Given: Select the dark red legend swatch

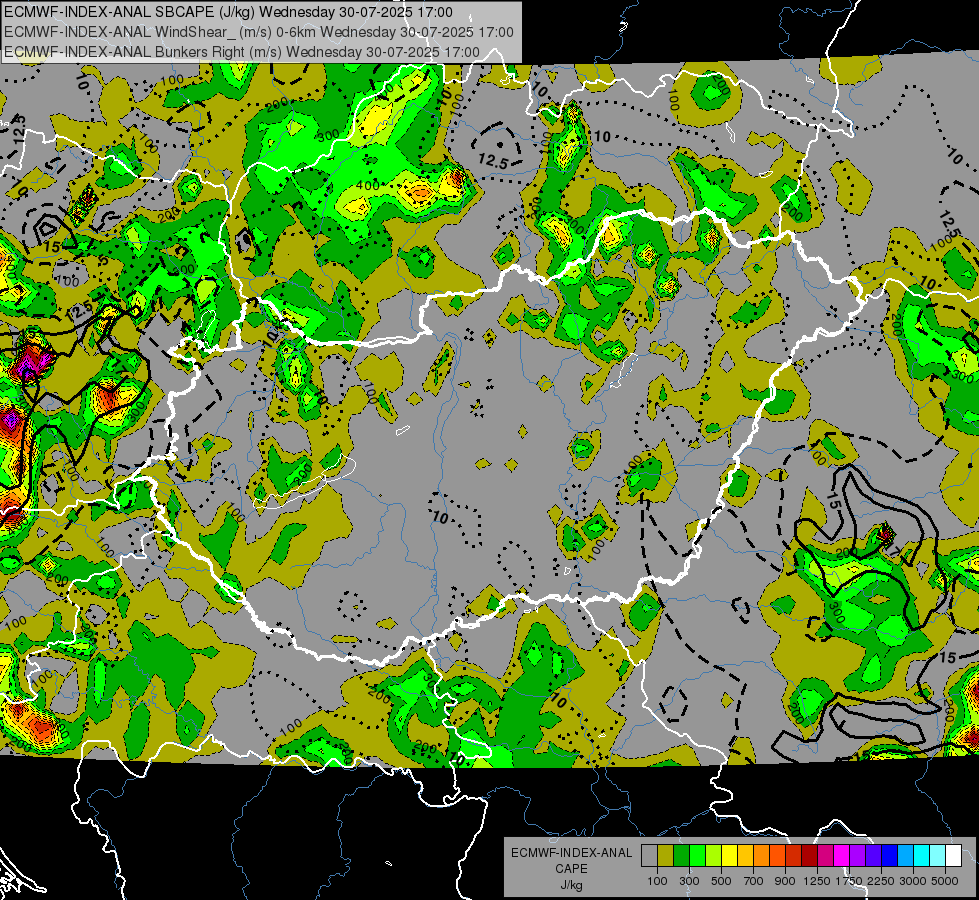Looking at the screenshot, I should coord(809,856).
